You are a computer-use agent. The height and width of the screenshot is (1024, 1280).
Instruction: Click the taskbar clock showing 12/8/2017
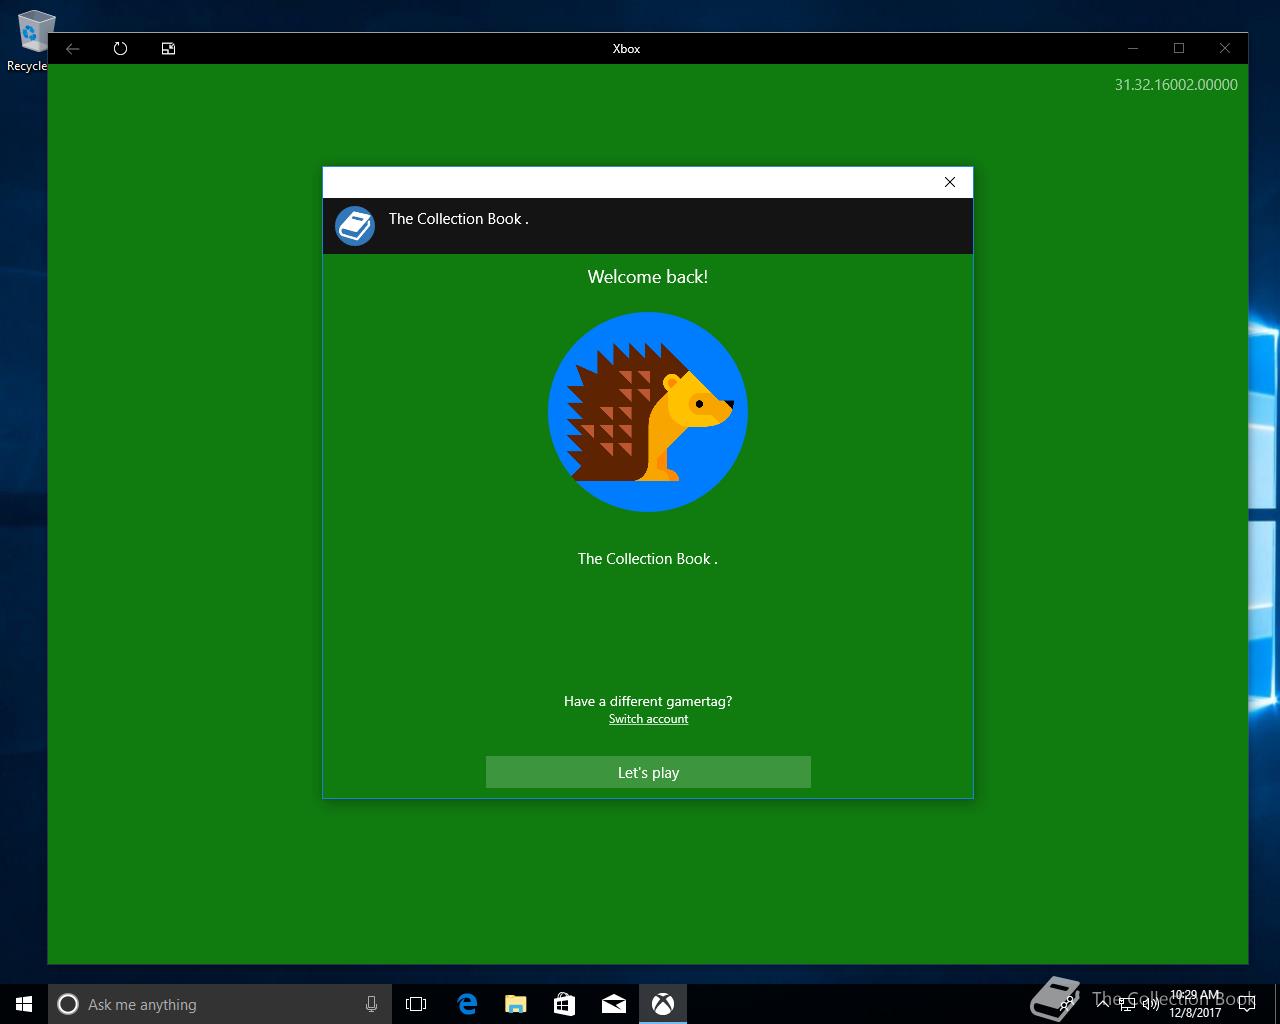1195,1004
